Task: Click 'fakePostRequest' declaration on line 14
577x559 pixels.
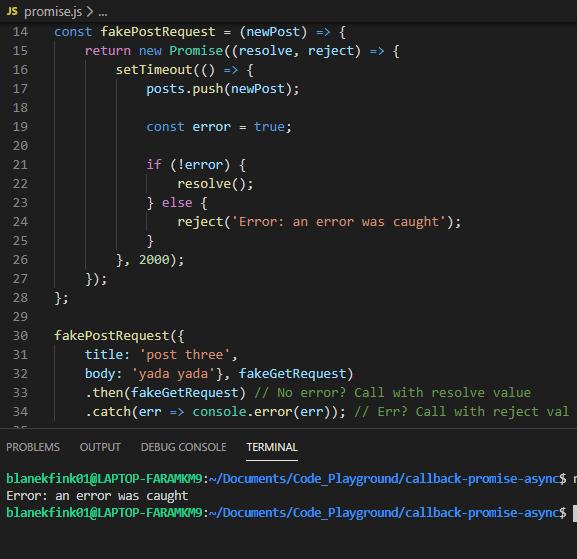Action: [x=158, y=32]
